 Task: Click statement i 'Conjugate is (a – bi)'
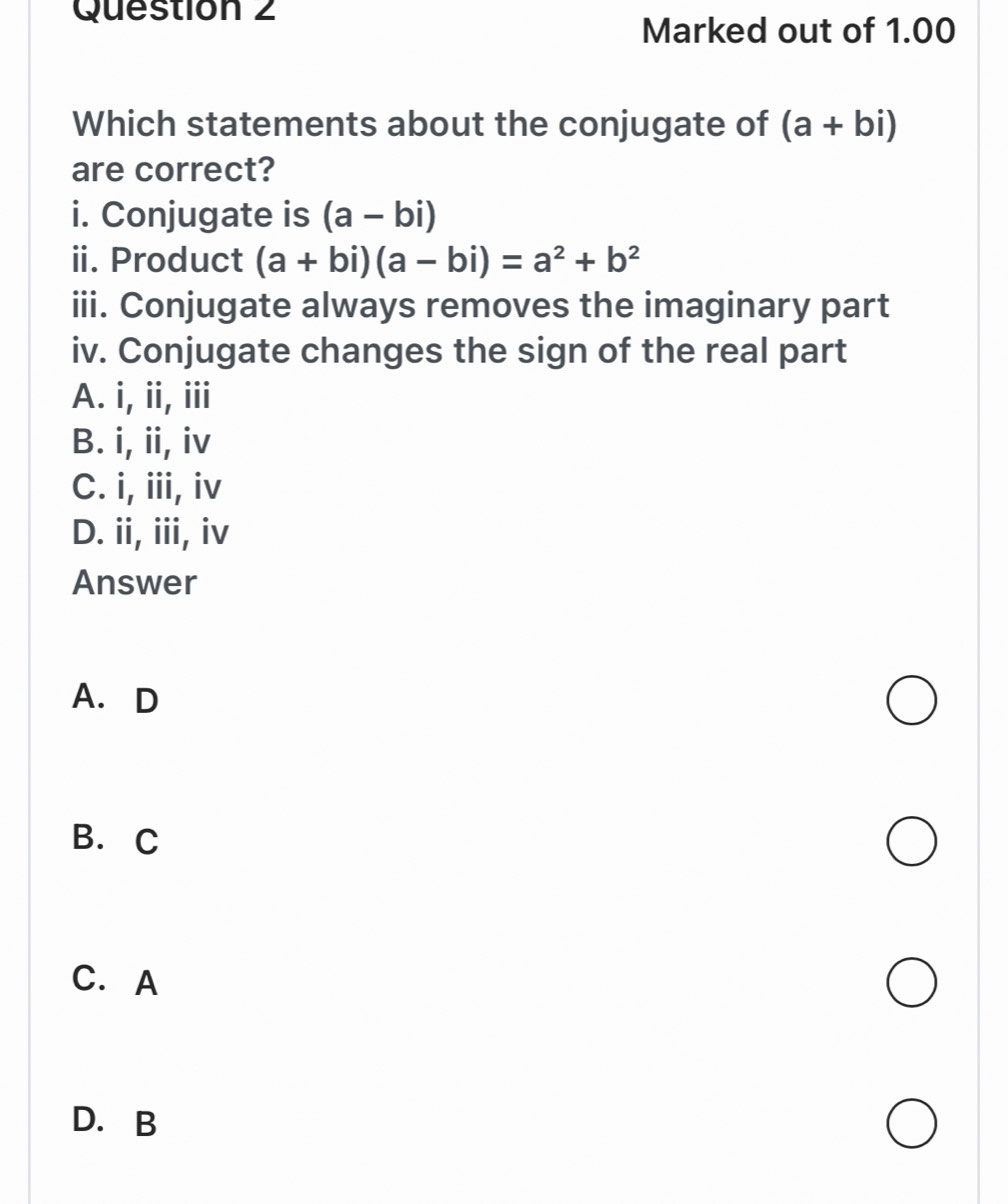[256, 215]
